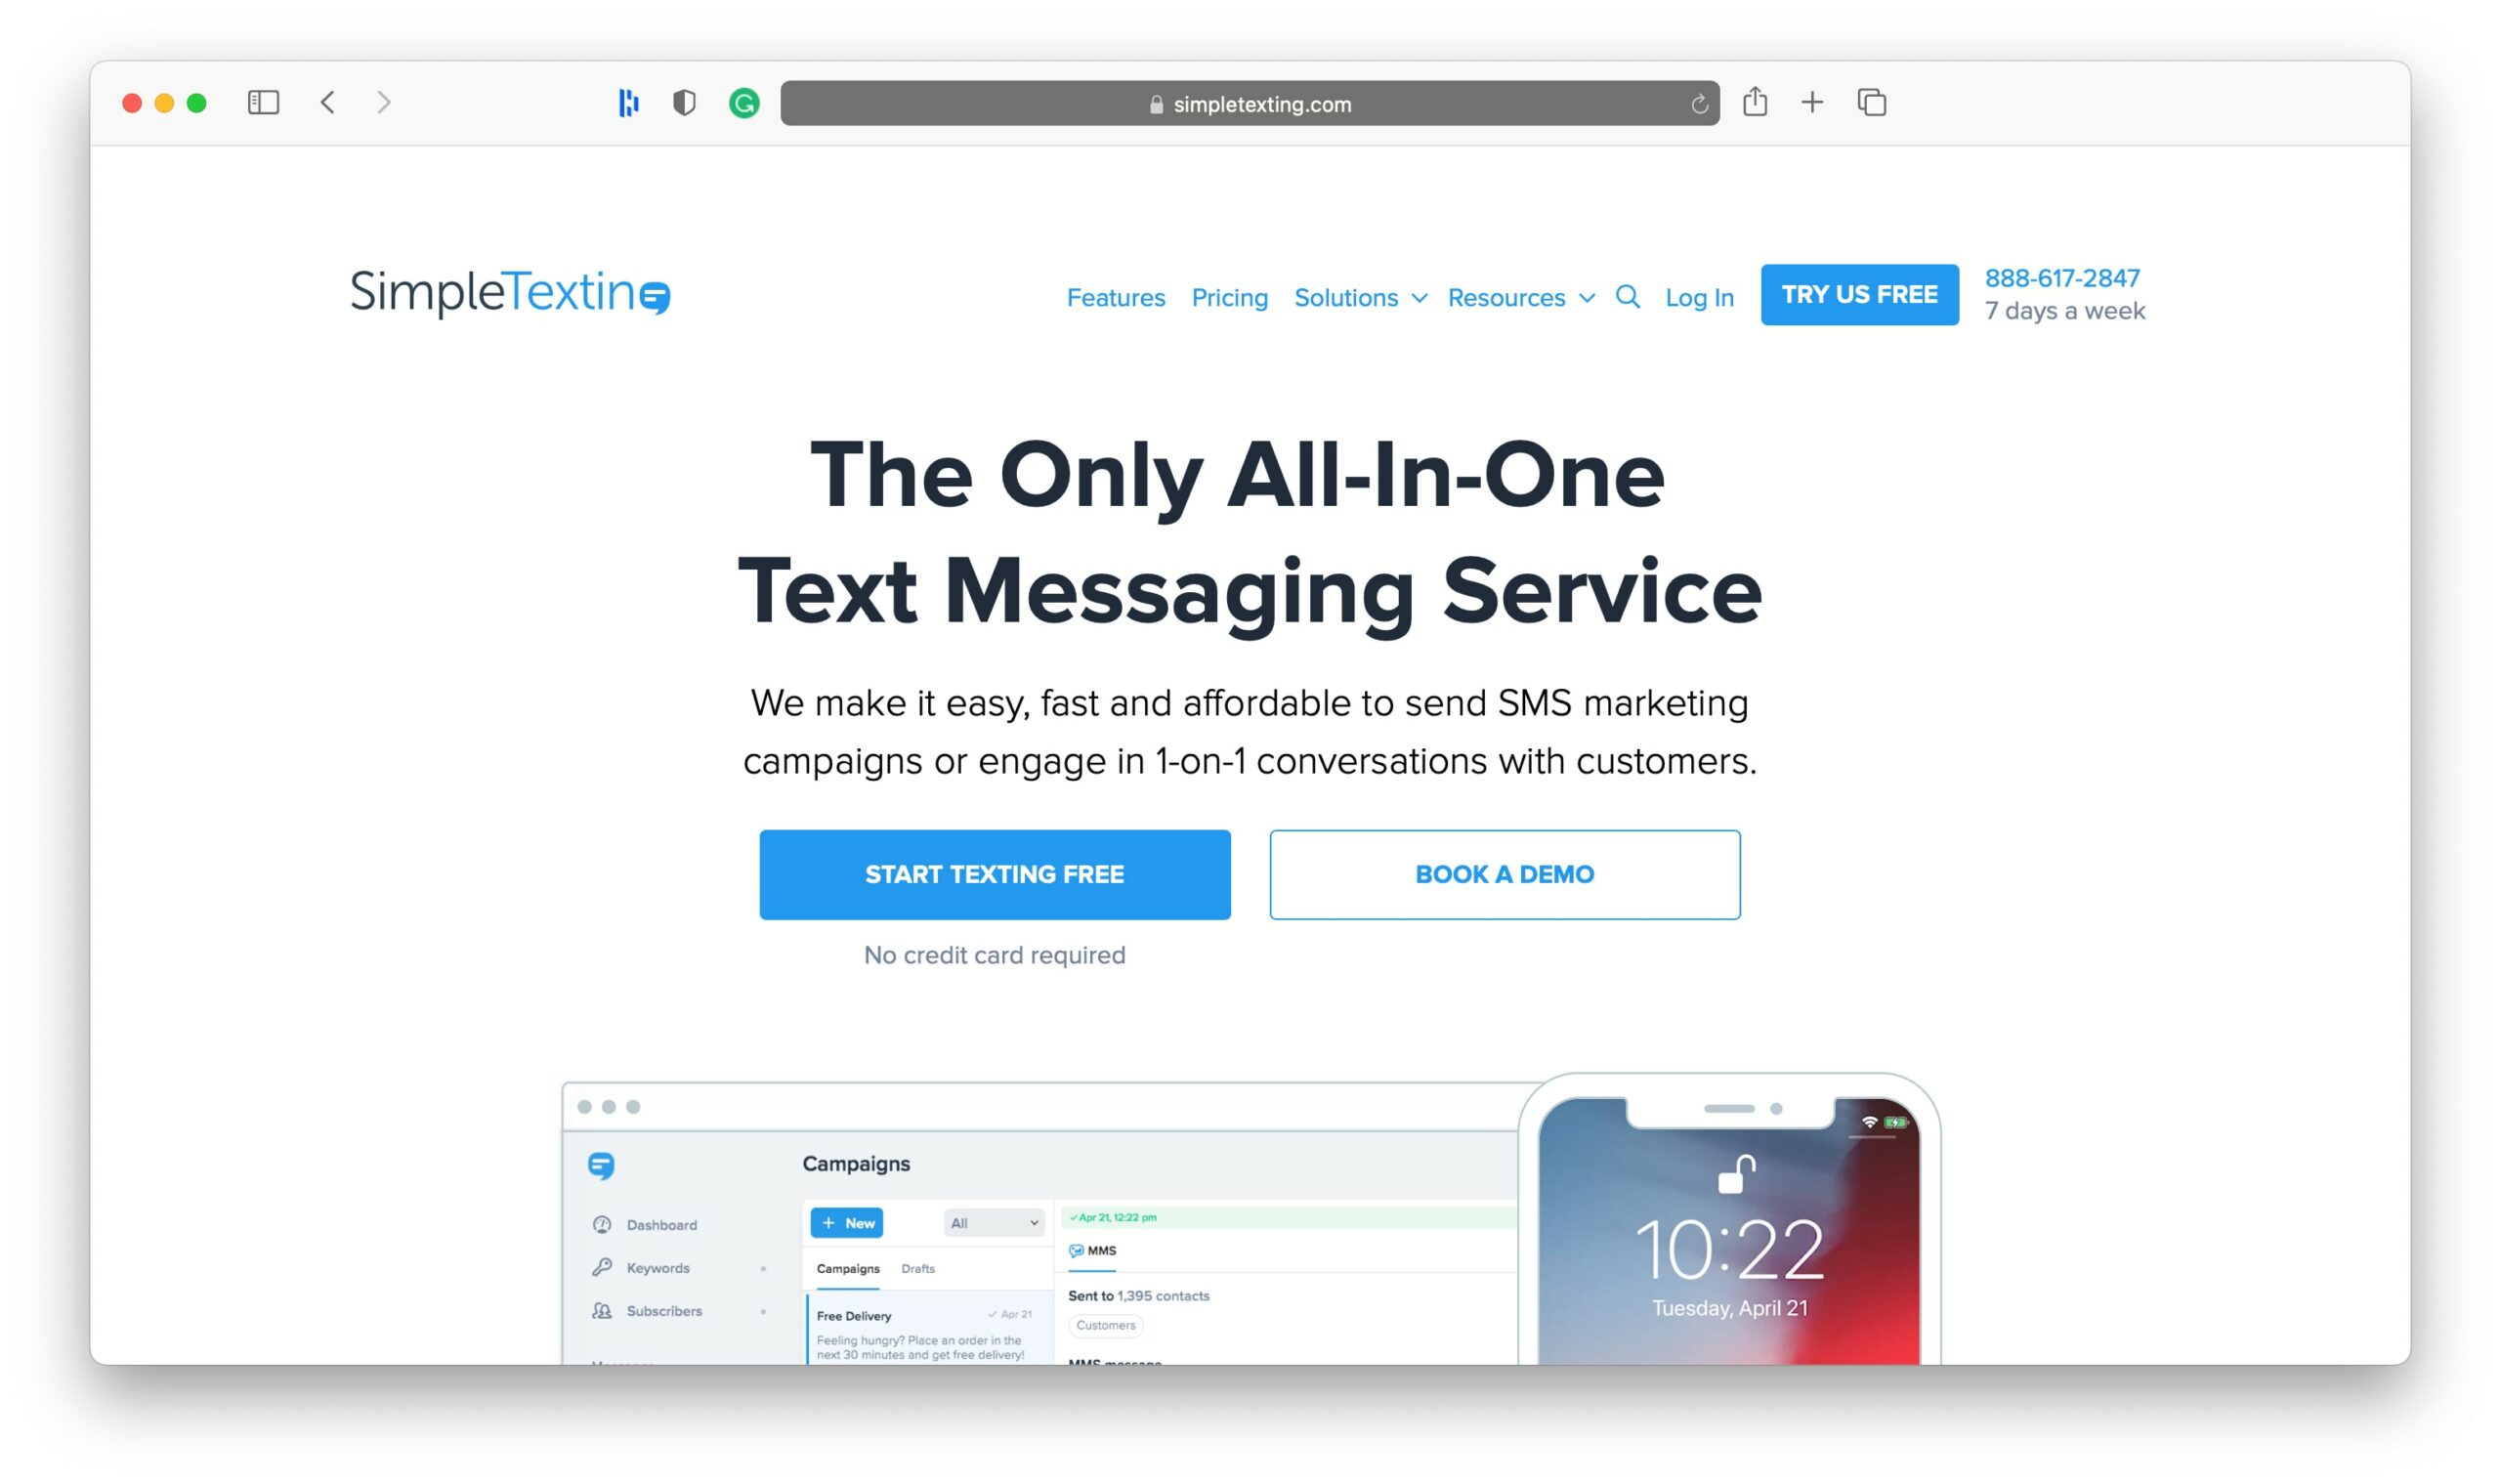The height and width of the screenshot is (1484, 2501).
Task: Click the TRY US FREE button
Action: 1860,293
